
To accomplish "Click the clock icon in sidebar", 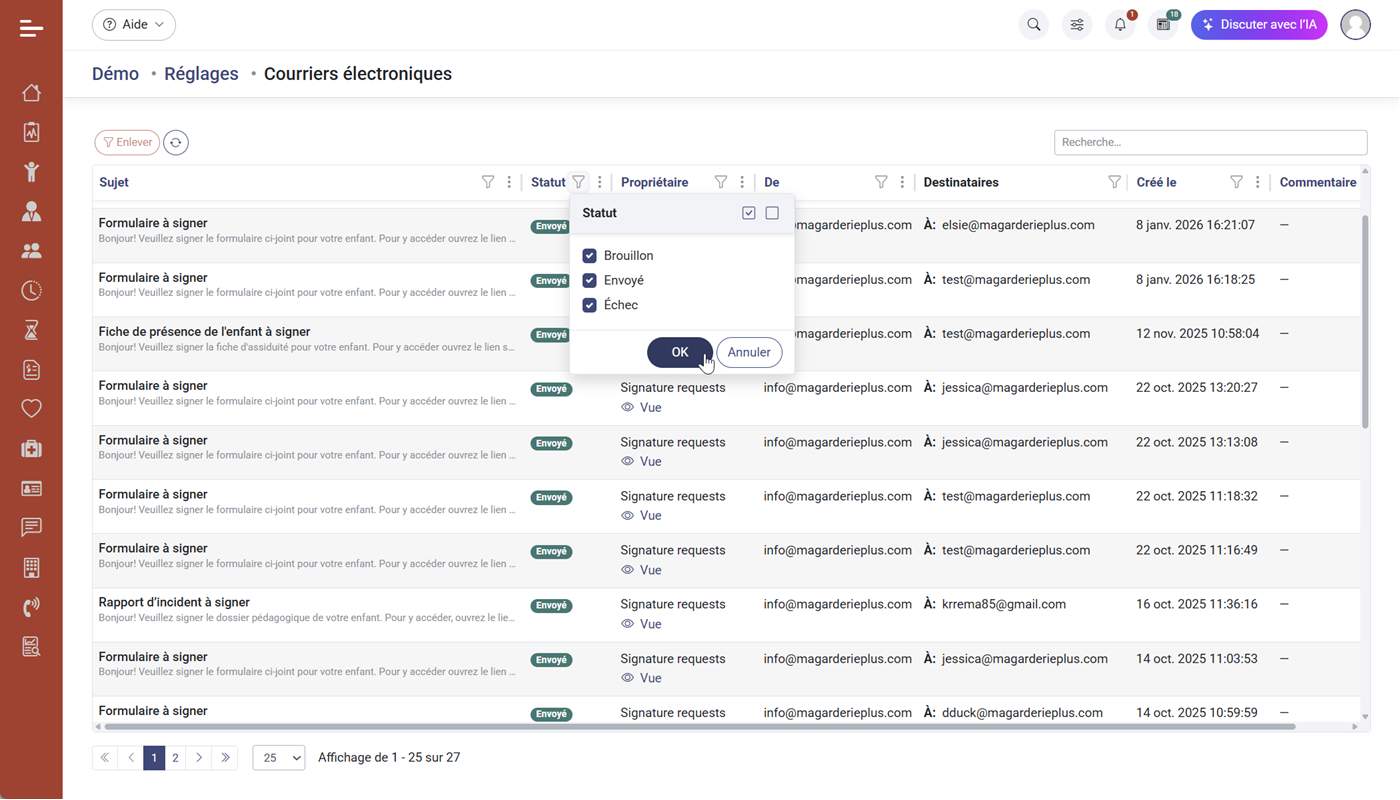I will [31, 291].
